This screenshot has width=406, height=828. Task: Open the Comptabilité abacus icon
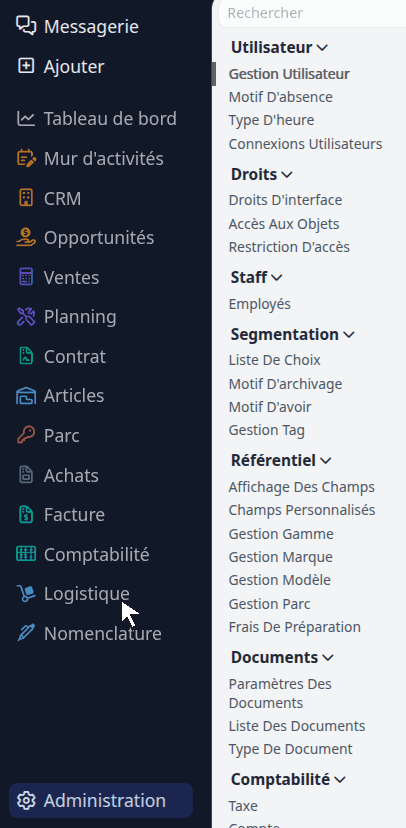26,554
